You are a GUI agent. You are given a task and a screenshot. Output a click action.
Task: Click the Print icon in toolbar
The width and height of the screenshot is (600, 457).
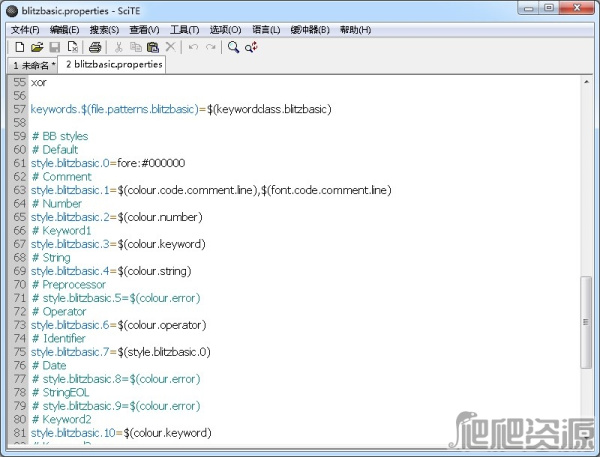(95, 47)
